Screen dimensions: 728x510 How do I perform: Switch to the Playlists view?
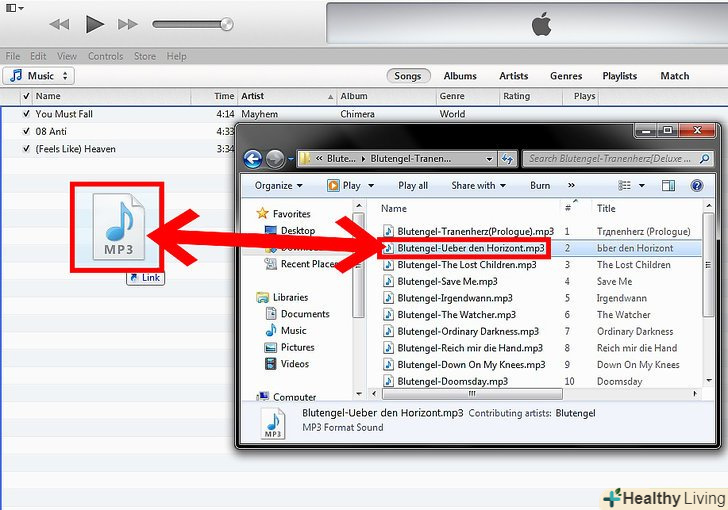(620, 76)
